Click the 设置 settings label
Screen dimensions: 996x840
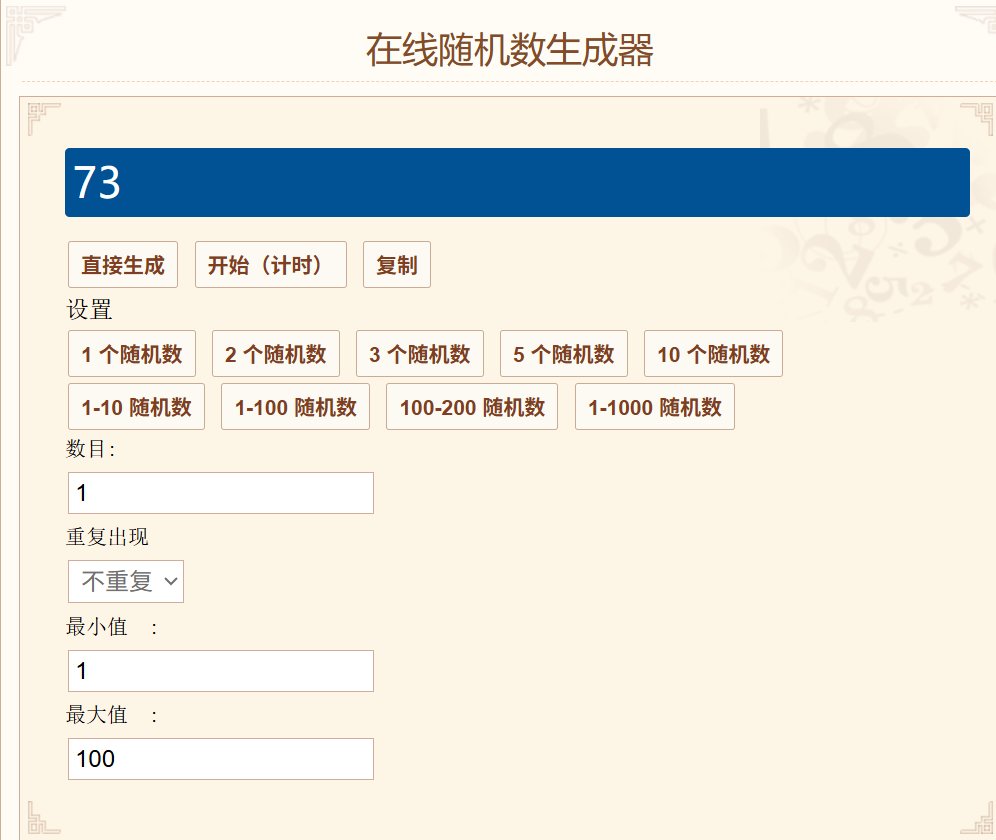(86, 310)
